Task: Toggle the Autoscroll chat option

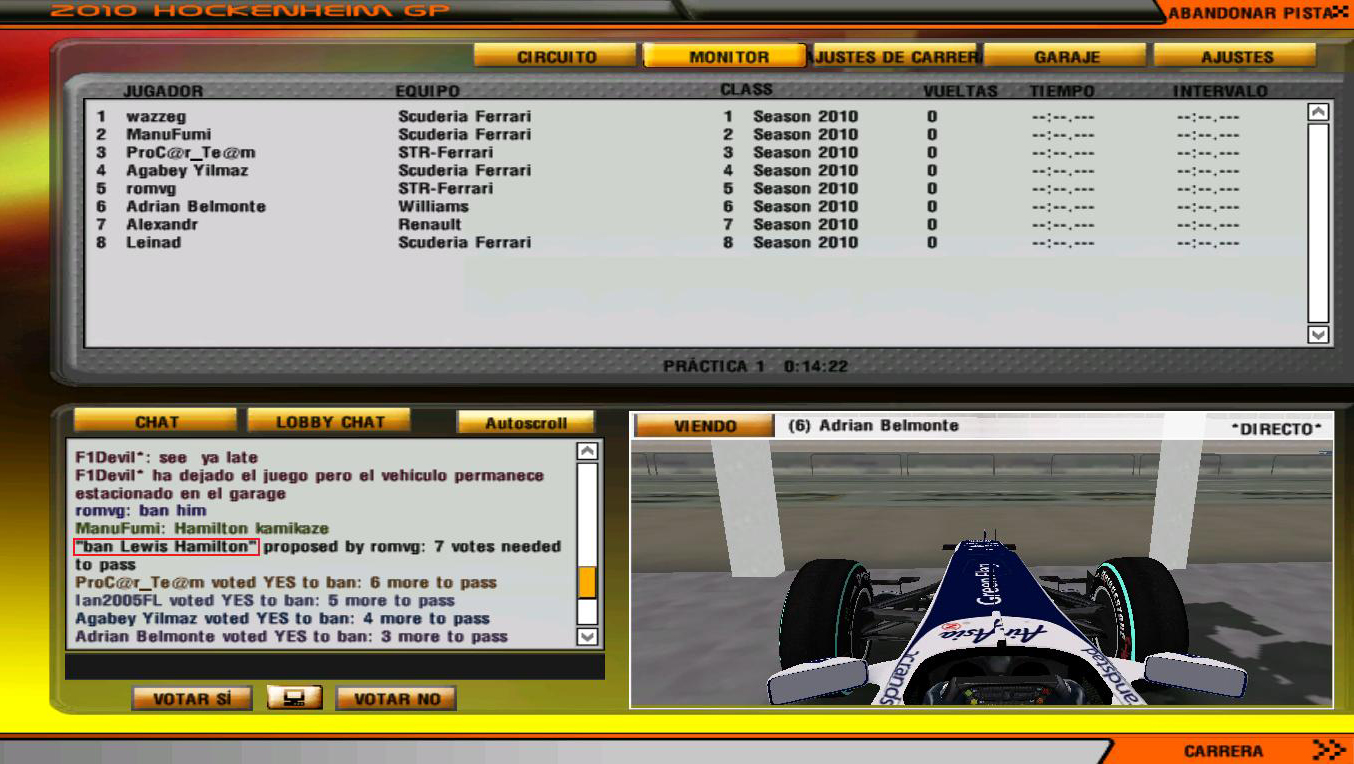Action: click(x=526, y=423)
